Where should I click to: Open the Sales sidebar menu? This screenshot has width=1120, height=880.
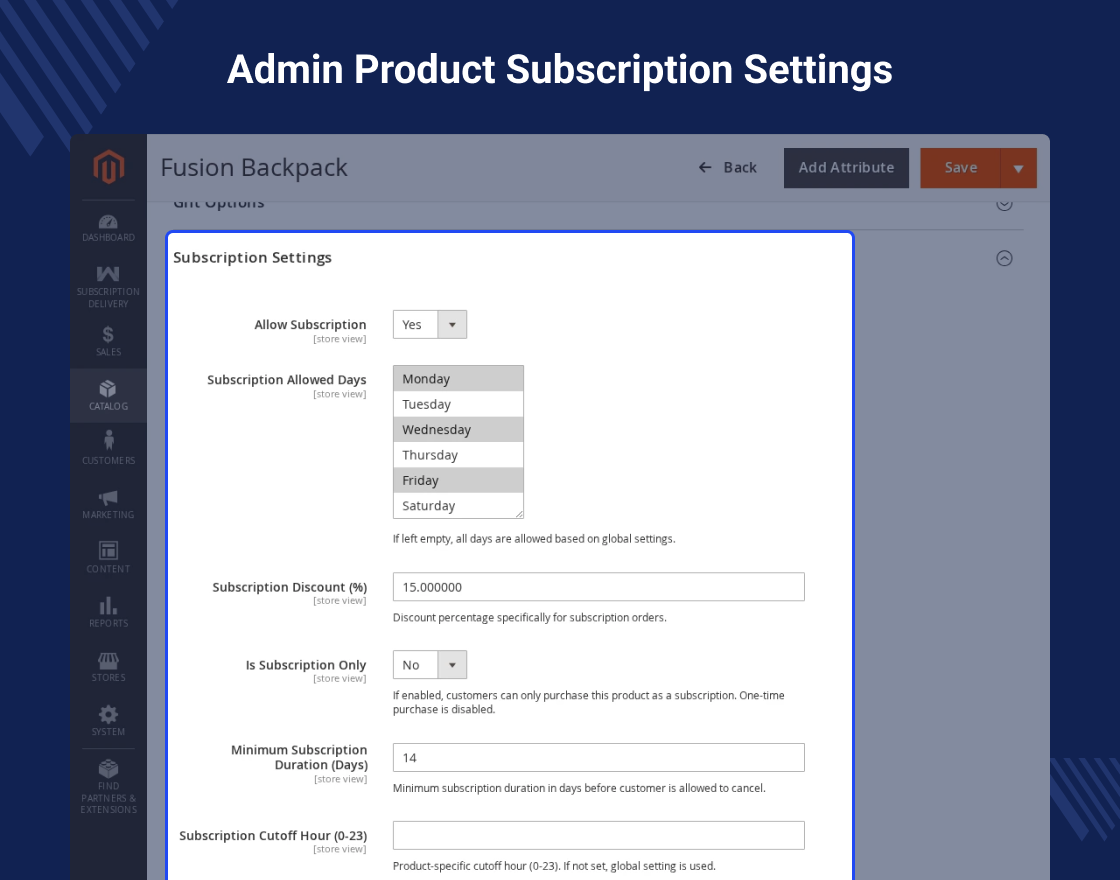coord(109,341)
